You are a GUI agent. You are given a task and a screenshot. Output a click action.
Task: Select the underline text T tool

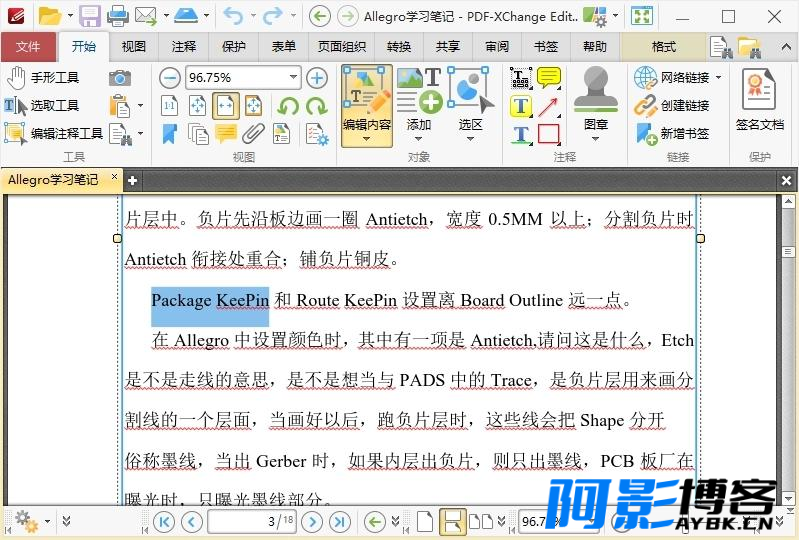coord(521,134)
